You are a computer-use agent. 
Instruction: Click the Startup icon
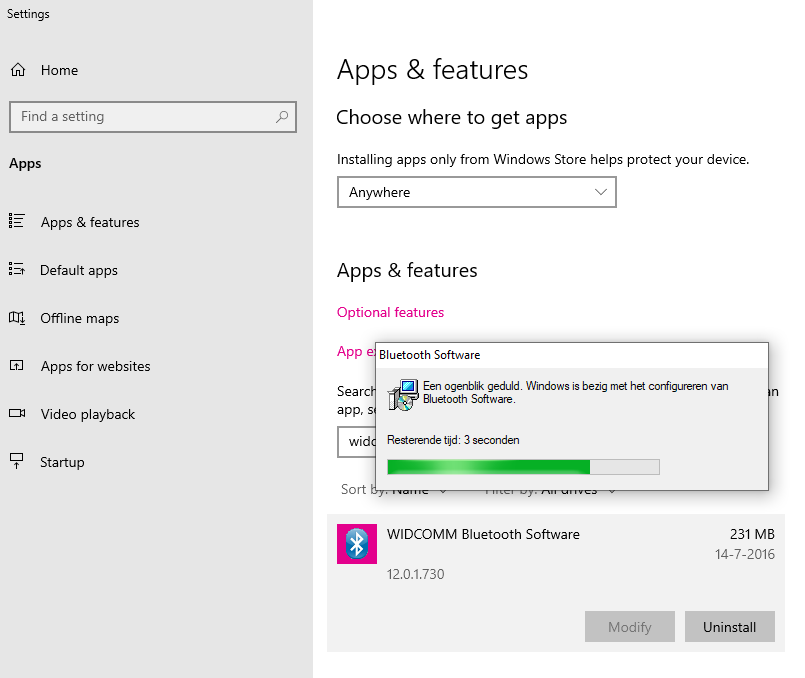pyautogui.click(x=16, y=461)
